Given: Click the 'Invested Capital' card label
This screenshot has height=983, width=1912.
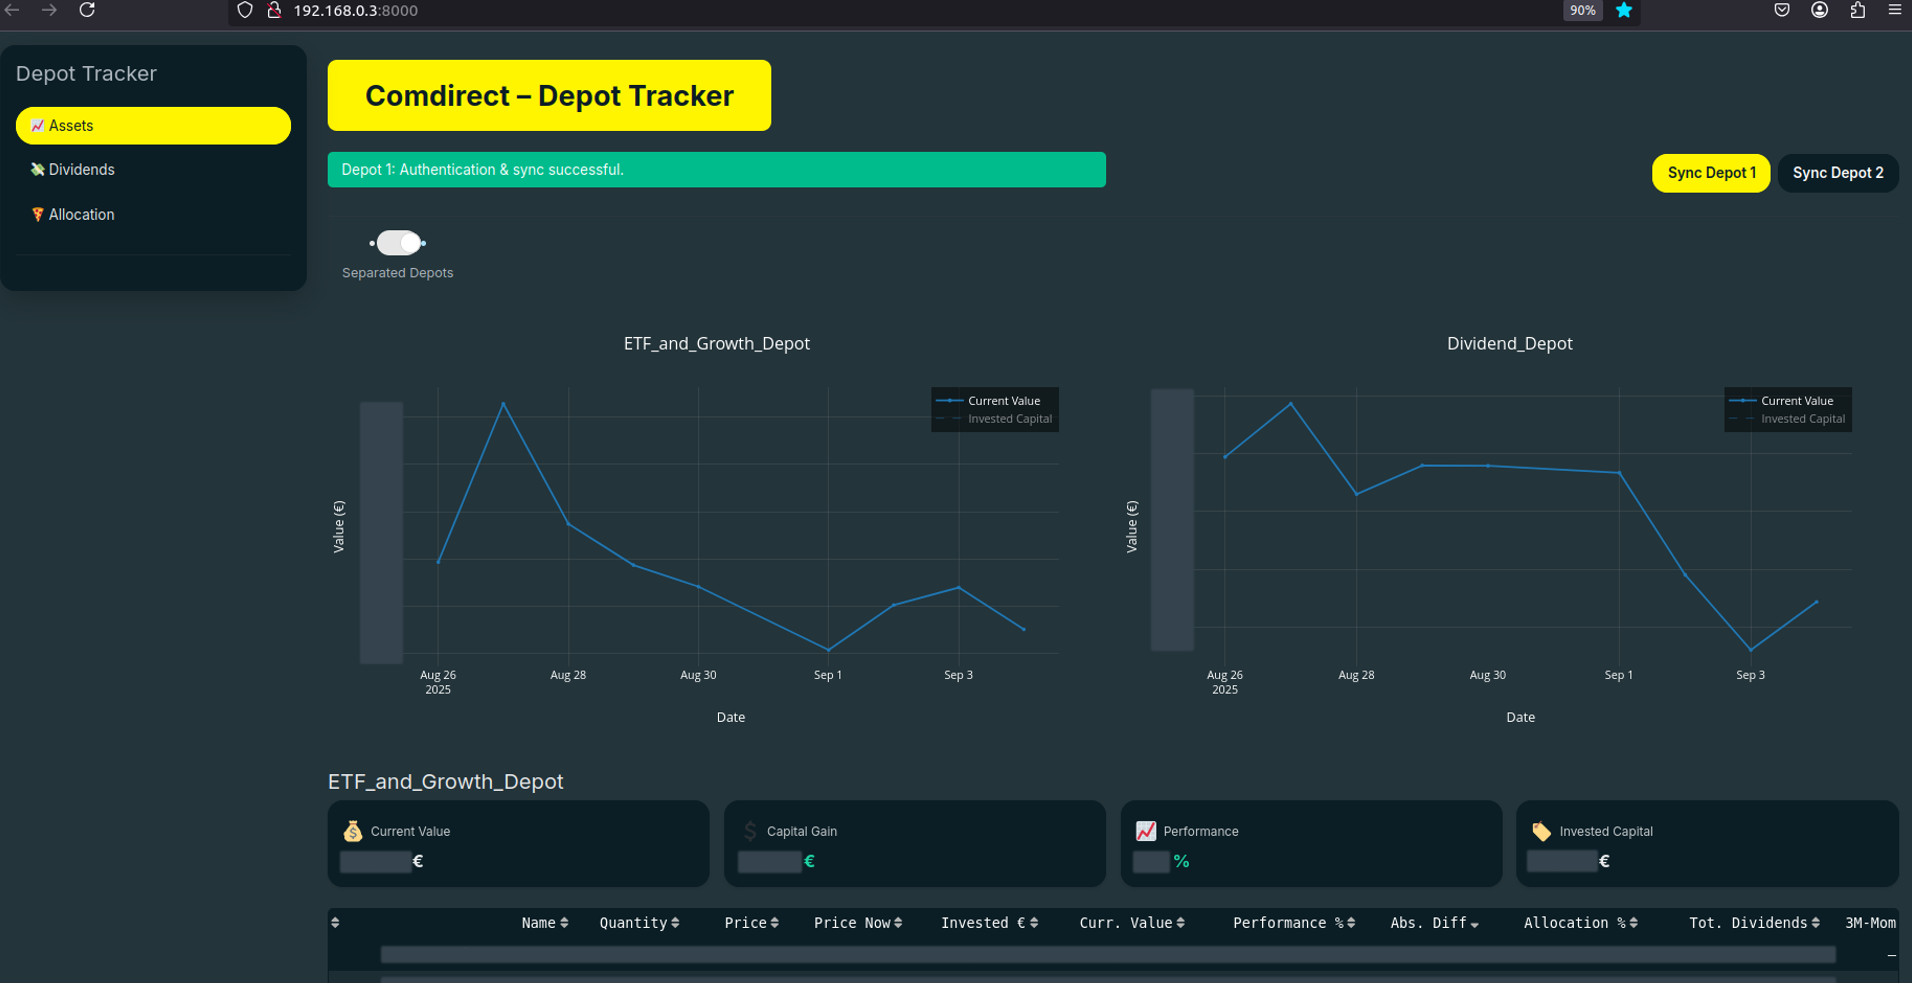Looking at the screenshot, I should click(x=1606, y=832).
